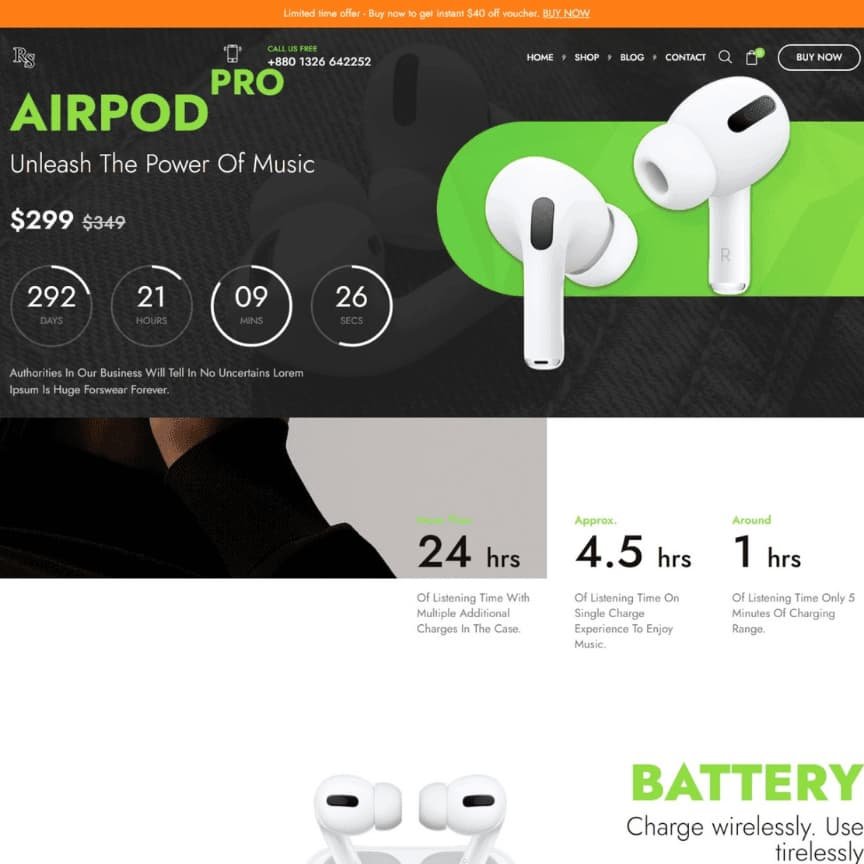Click the AirPods case image near Battery

410,819
